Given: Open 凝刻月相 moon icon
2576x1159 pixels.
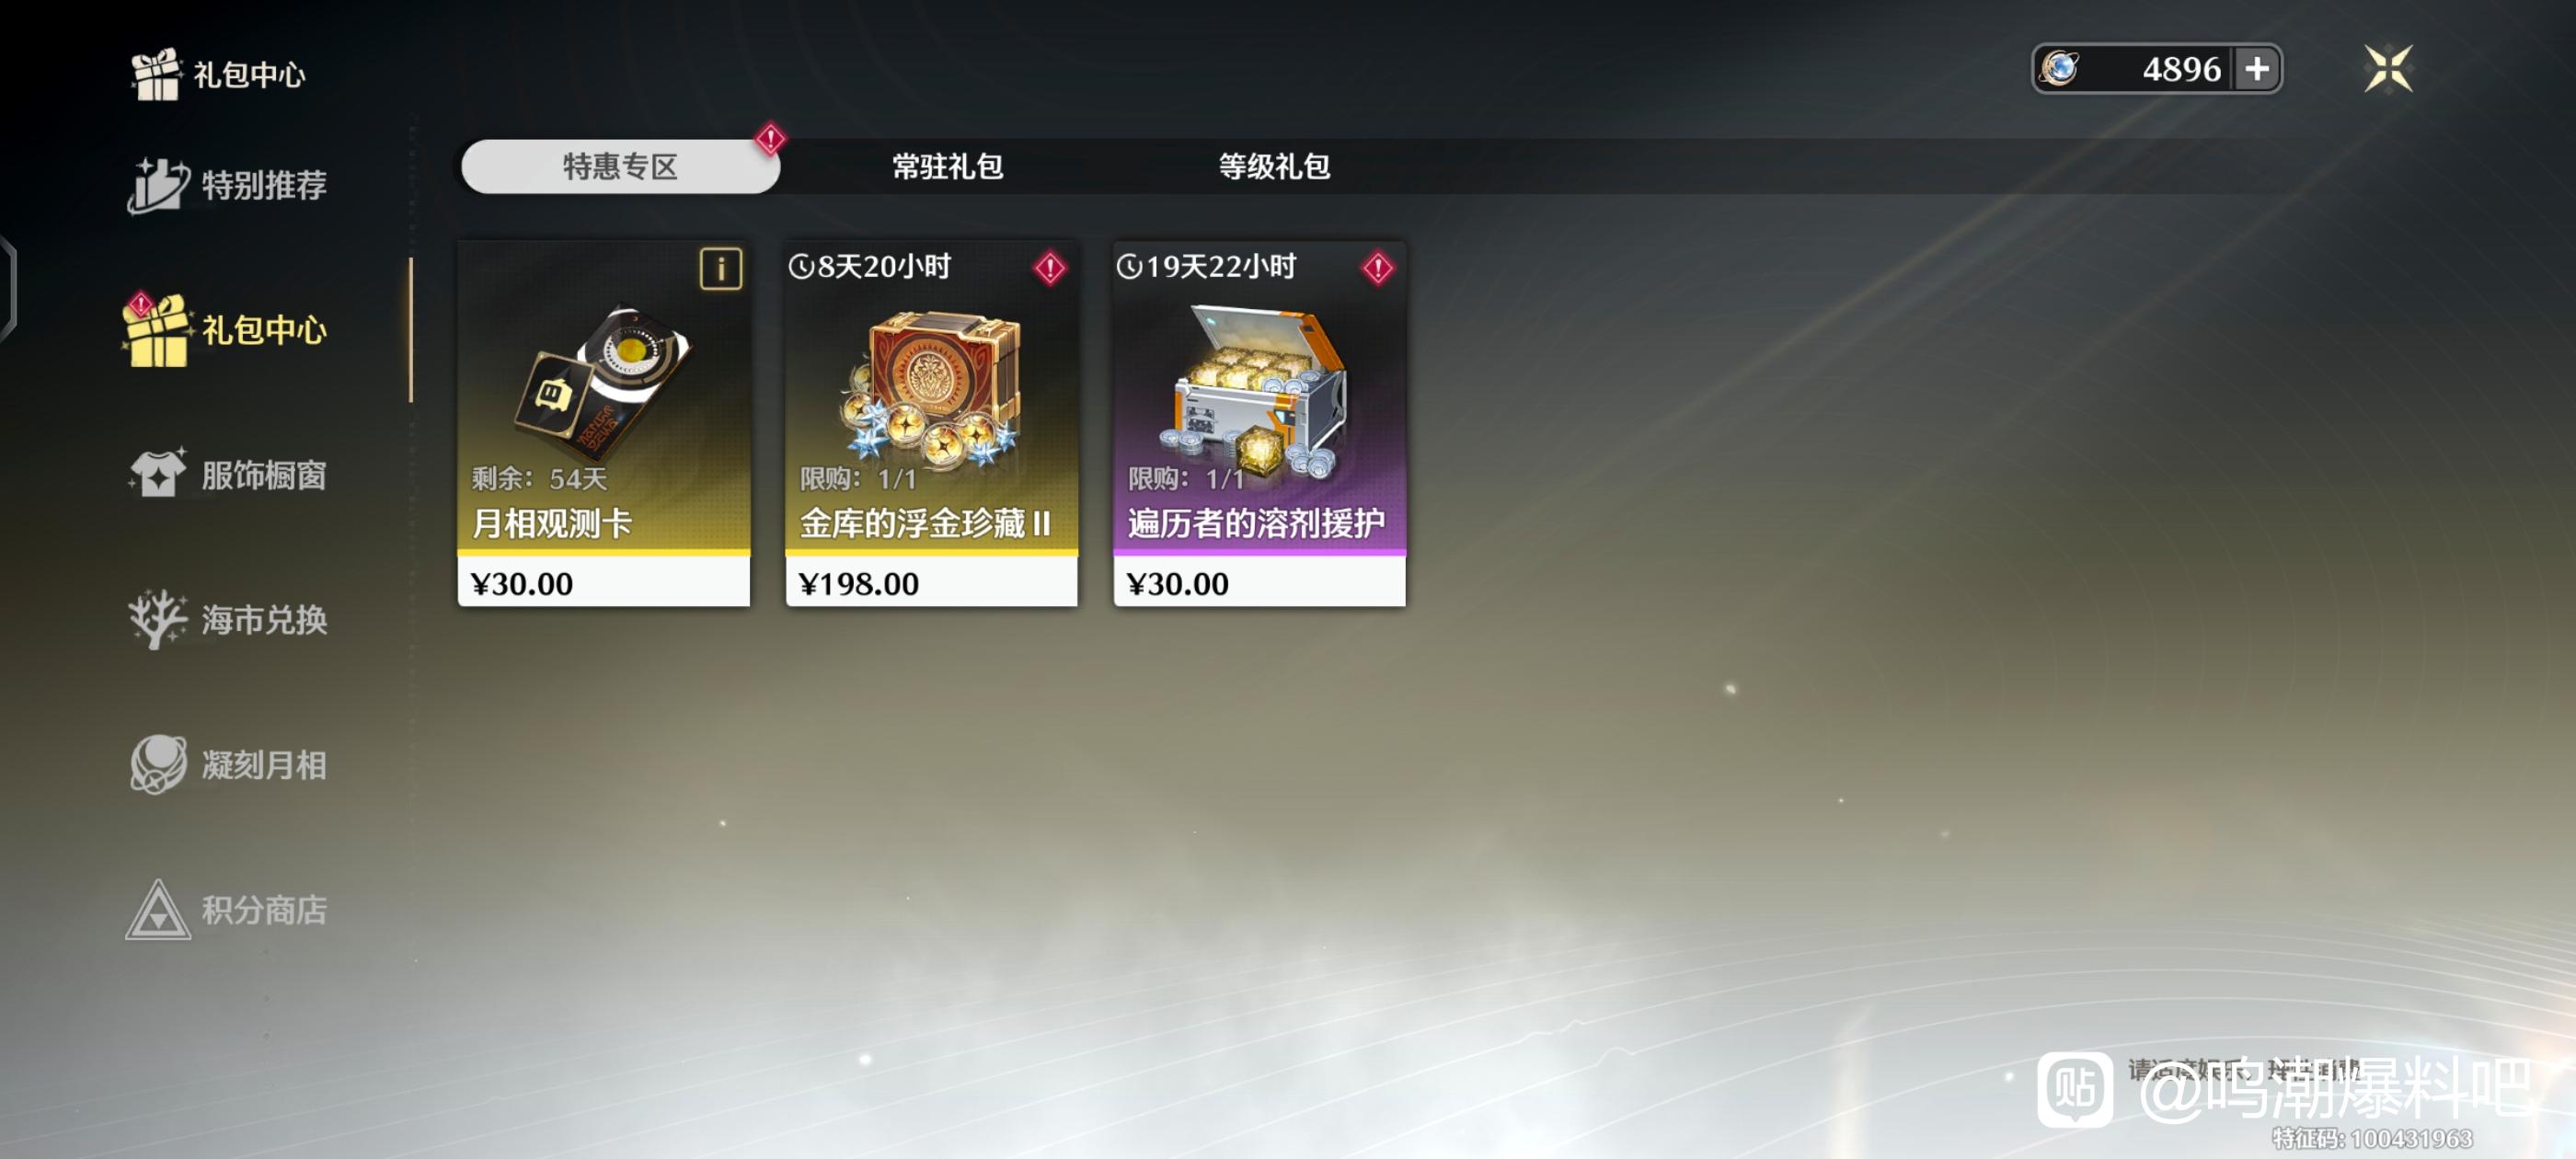Looking at the screenshot, I should point(158,764).
